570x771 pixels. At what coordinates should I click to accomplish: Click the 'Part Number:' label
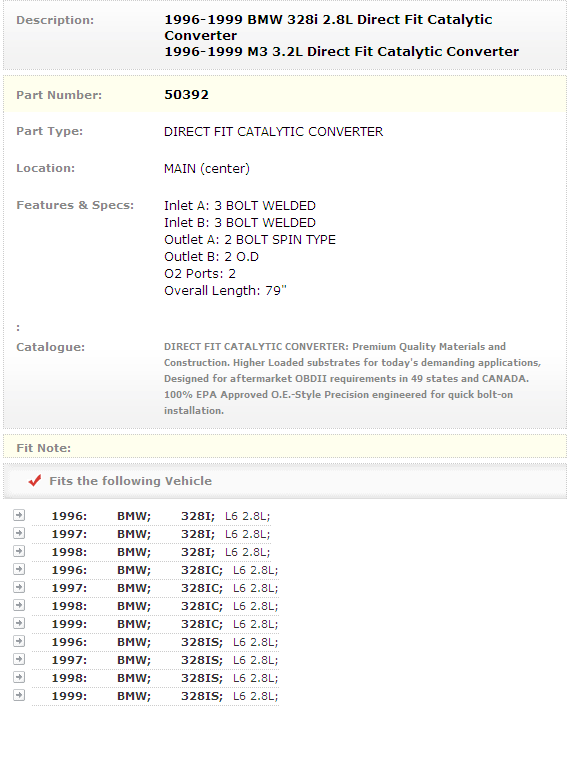click(x=59, y=95)
